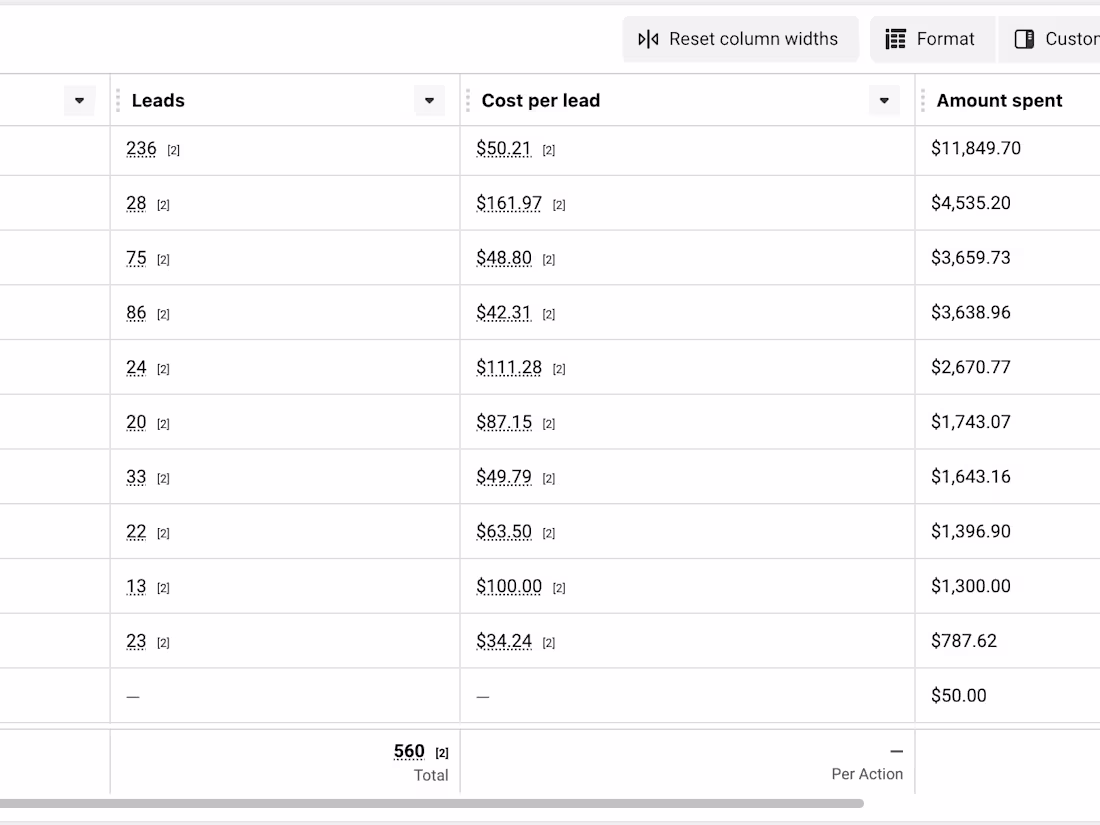Viewport: 1100px width, 825px height.
Task: Click footnote marker beside $161.97 cost
Action: [559, 205]
